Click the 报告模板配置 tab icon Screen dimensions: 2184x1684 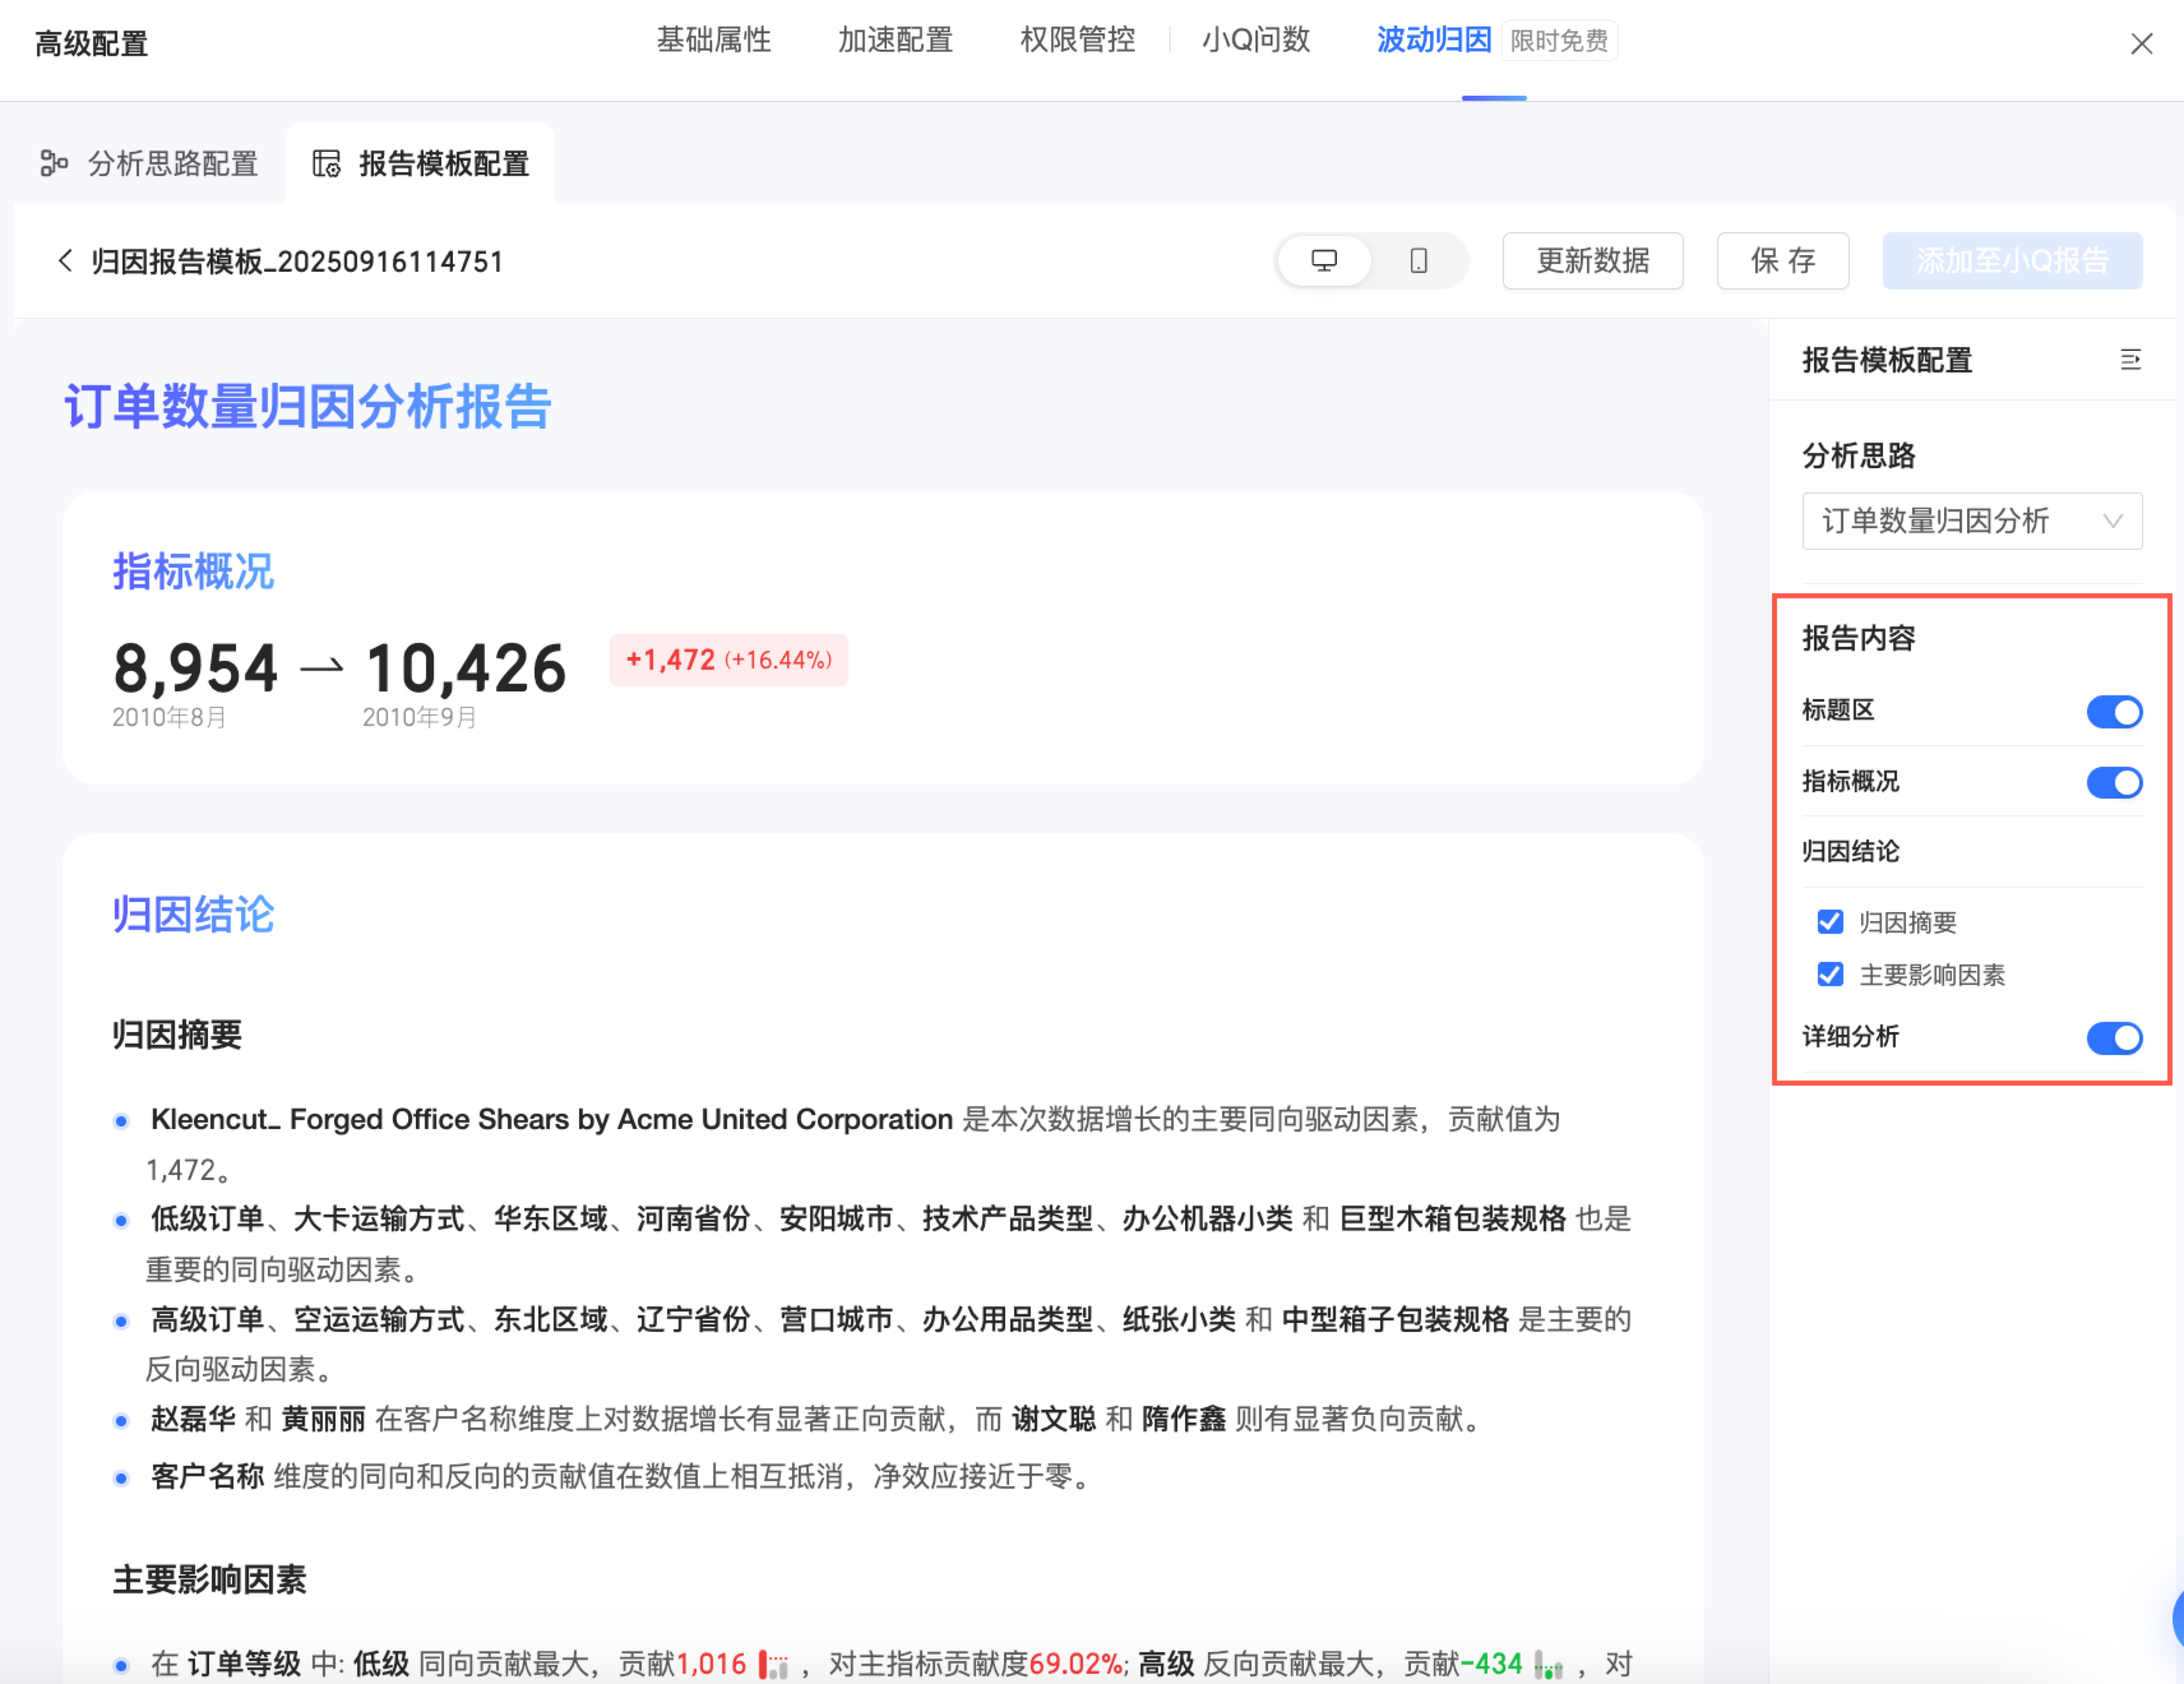click(326, 163)
